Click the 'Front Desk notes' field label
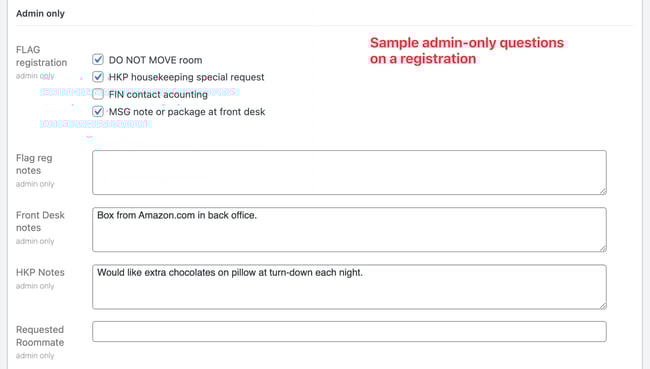The height and width of the screenshot is (369, 650). [x=40, y=221]
